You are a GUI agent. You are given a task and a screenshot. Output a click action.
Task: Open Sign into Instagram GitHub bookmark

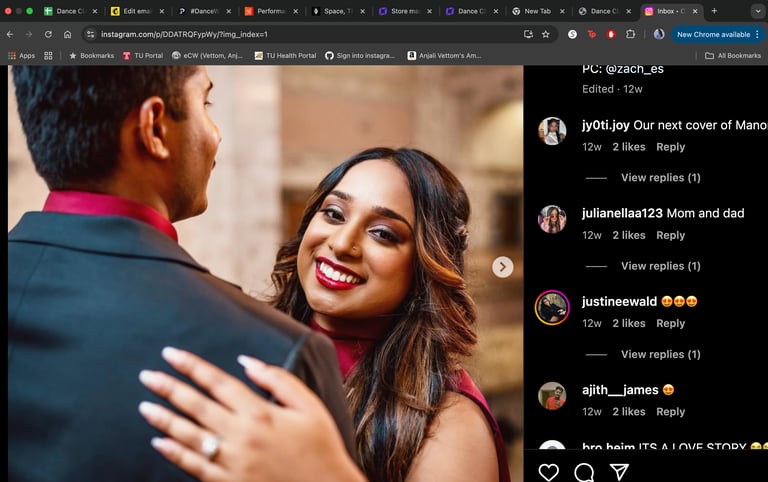point(360,56)
